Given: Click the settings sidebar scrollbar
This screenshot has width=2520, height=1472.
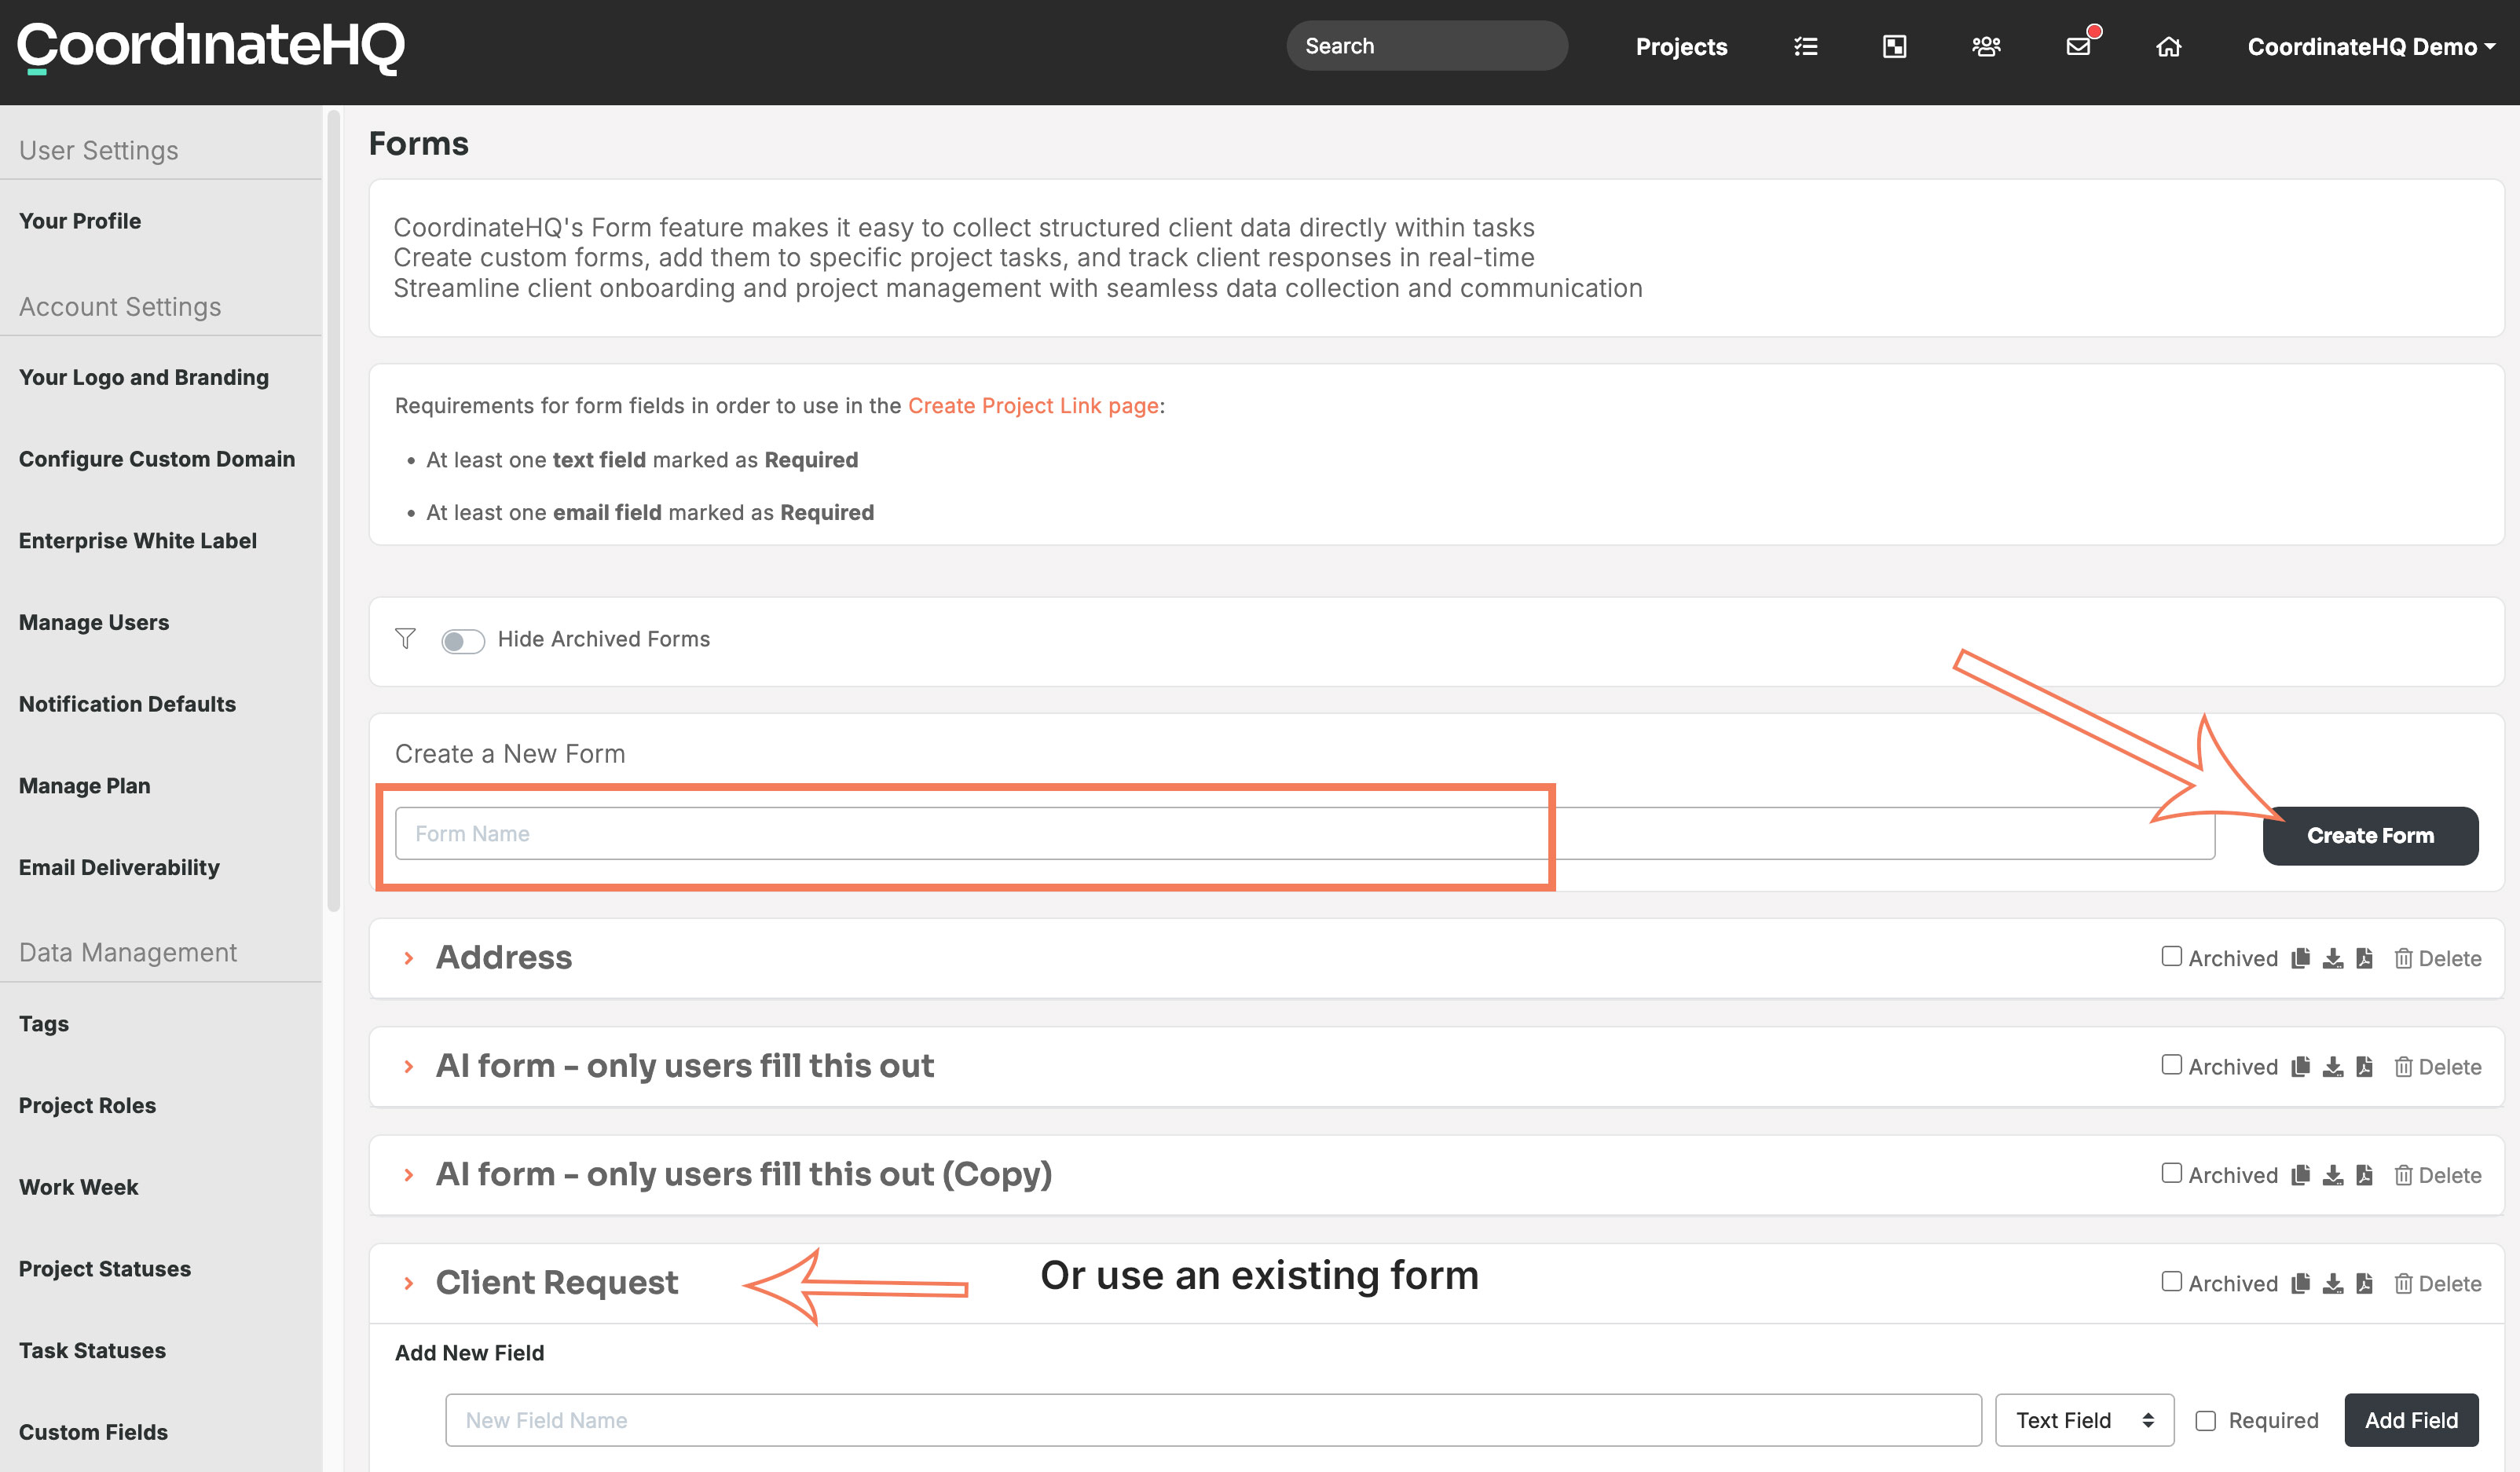Looking at the screenshot, I should (x=334, y=510).
